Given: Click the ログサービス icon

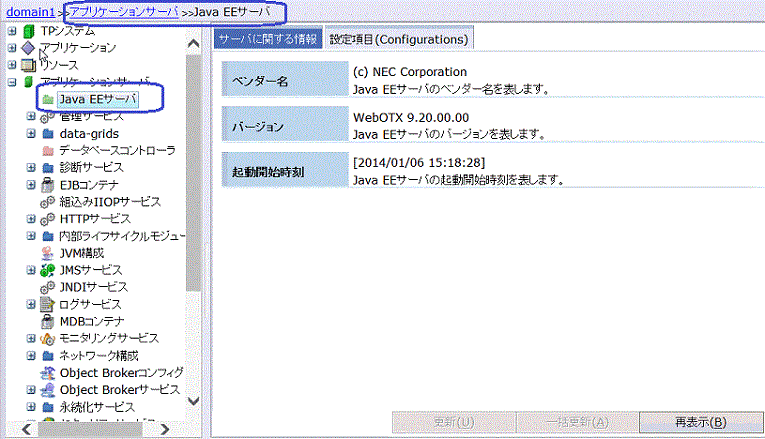Looking at the screenshot, I should click(48, 304).
